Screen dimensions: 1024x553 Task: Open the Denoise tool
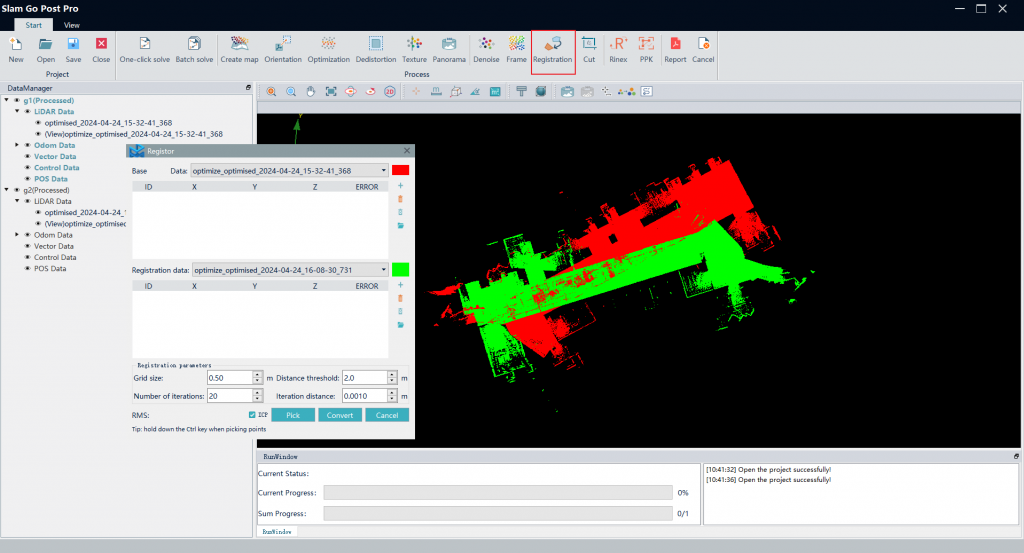coord(486,49)
